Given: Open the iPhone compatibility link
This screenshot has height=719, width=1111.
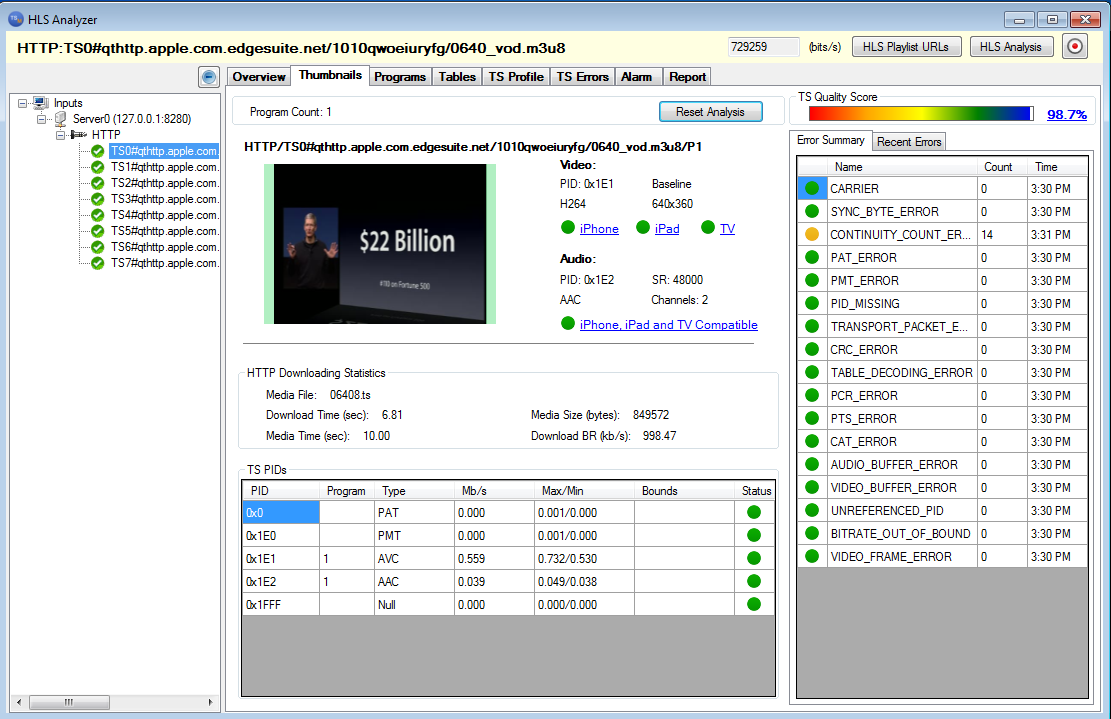Looking at the screenshot, I should point(599,229).
